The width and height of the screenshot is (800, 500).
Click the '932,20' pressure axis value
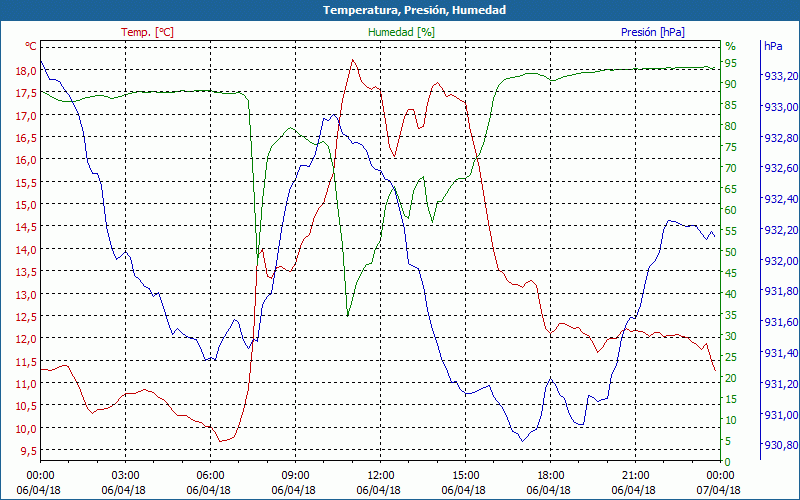tap(781, 230)
